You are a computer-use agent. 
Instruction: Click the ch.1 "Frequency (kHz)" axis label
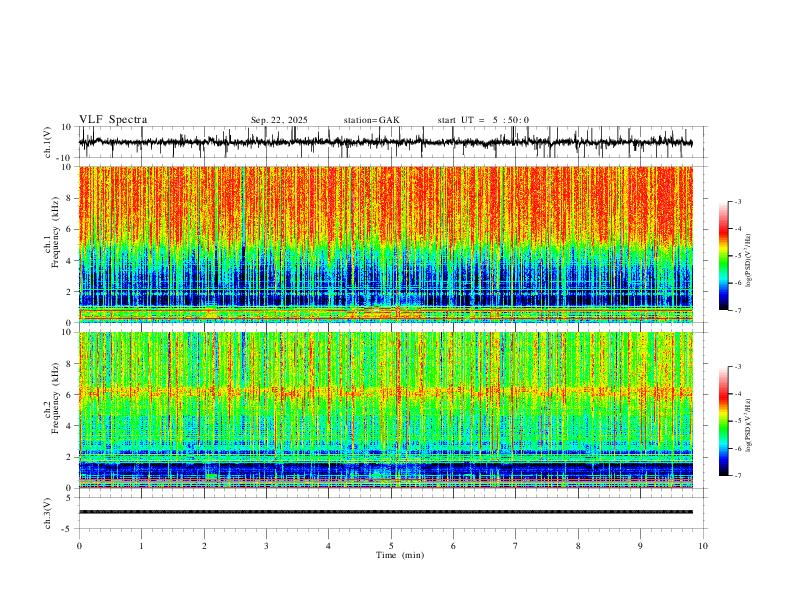pyautogui.click(x=56, y=233)
